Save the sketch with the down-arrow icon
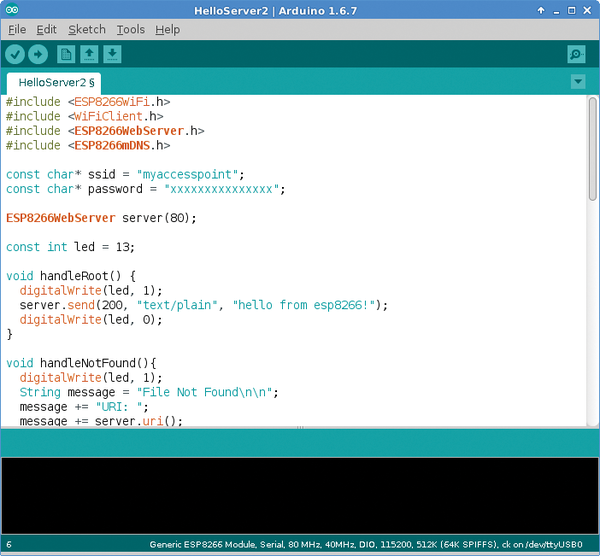Viewport: 600px width, 556px height. coord(112,54)
